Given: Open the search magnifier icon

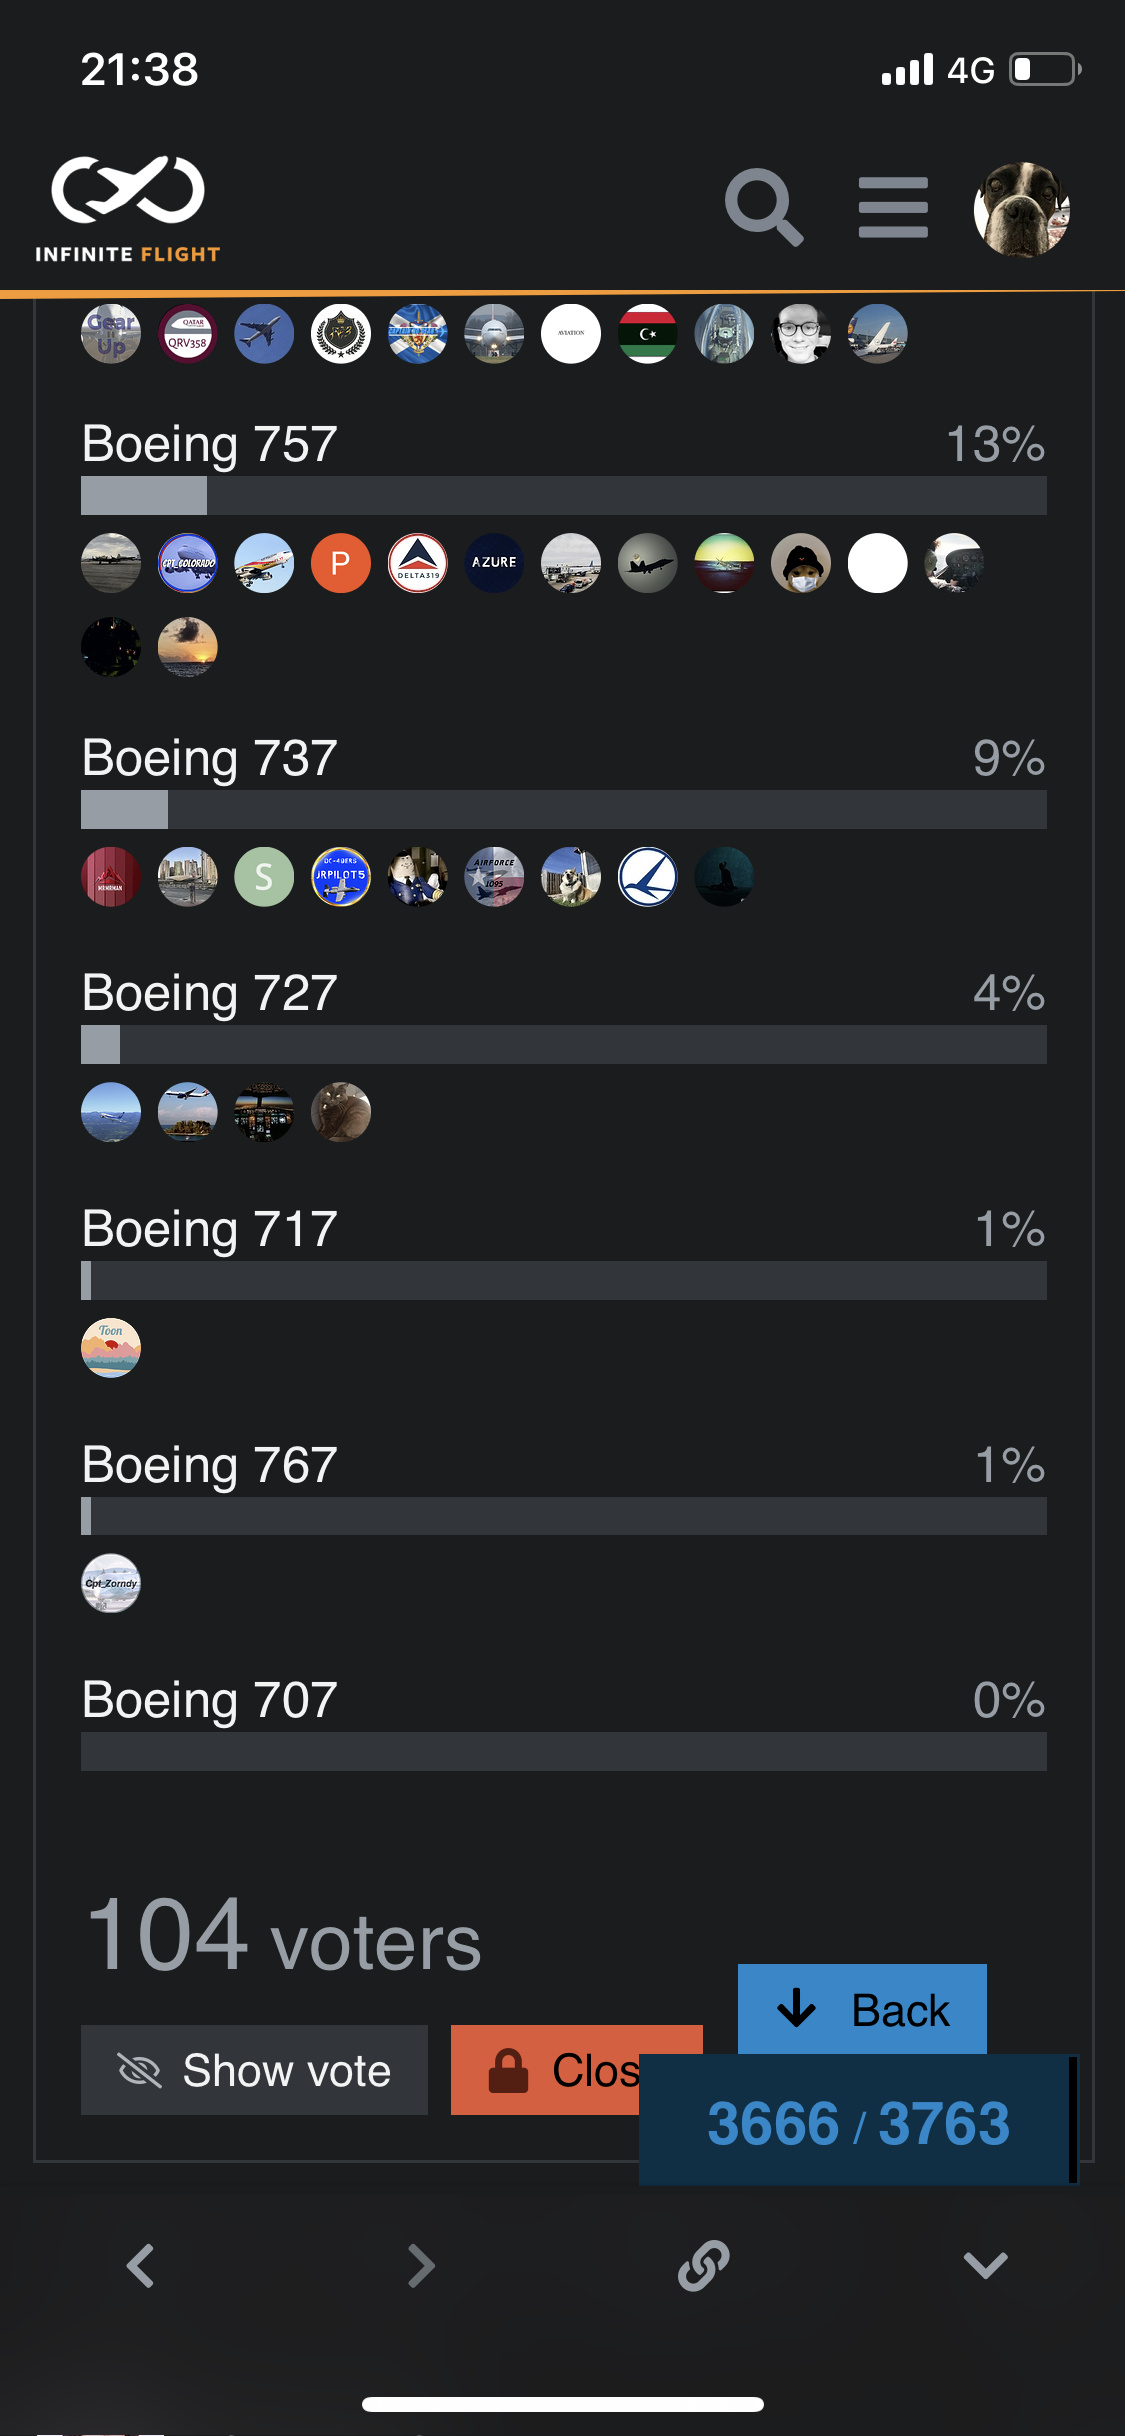Looking at the screenshot, I should tap(763, 207).
